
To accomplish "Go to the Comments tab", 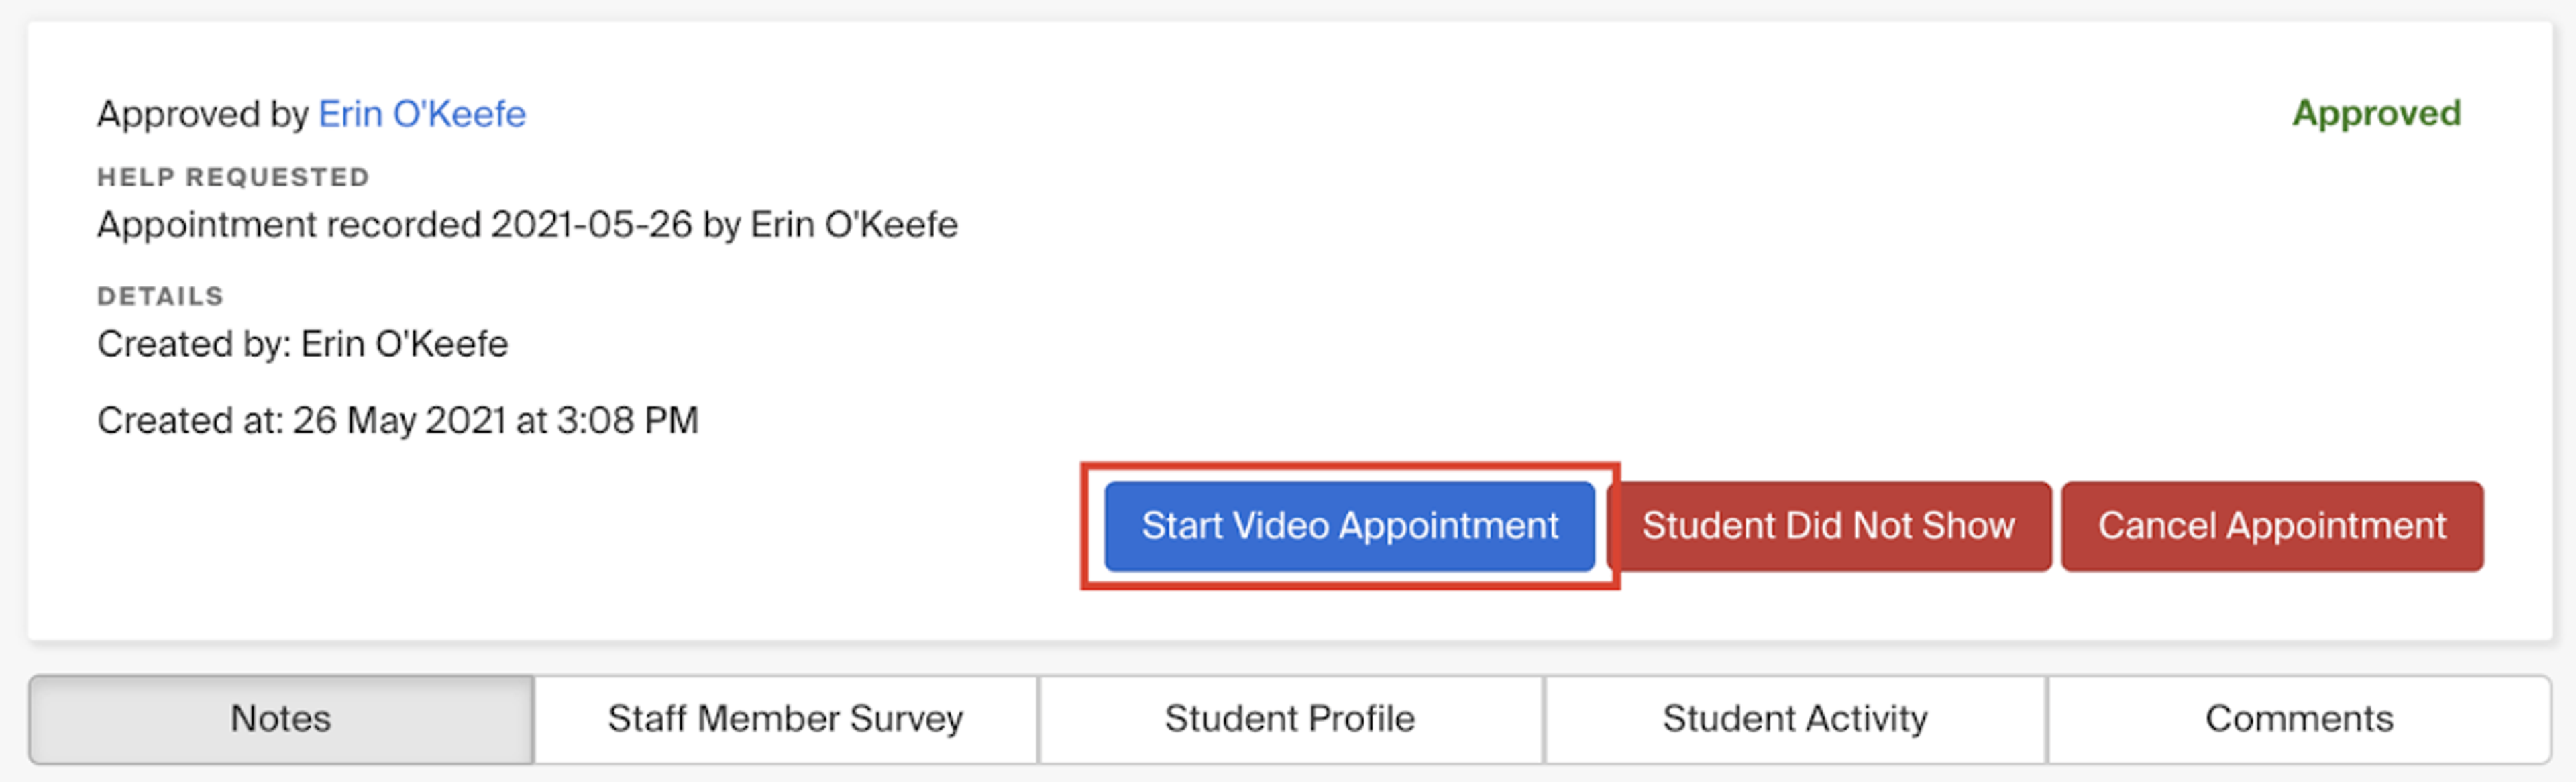I will pyautogui.click(x=2298, y=718).
